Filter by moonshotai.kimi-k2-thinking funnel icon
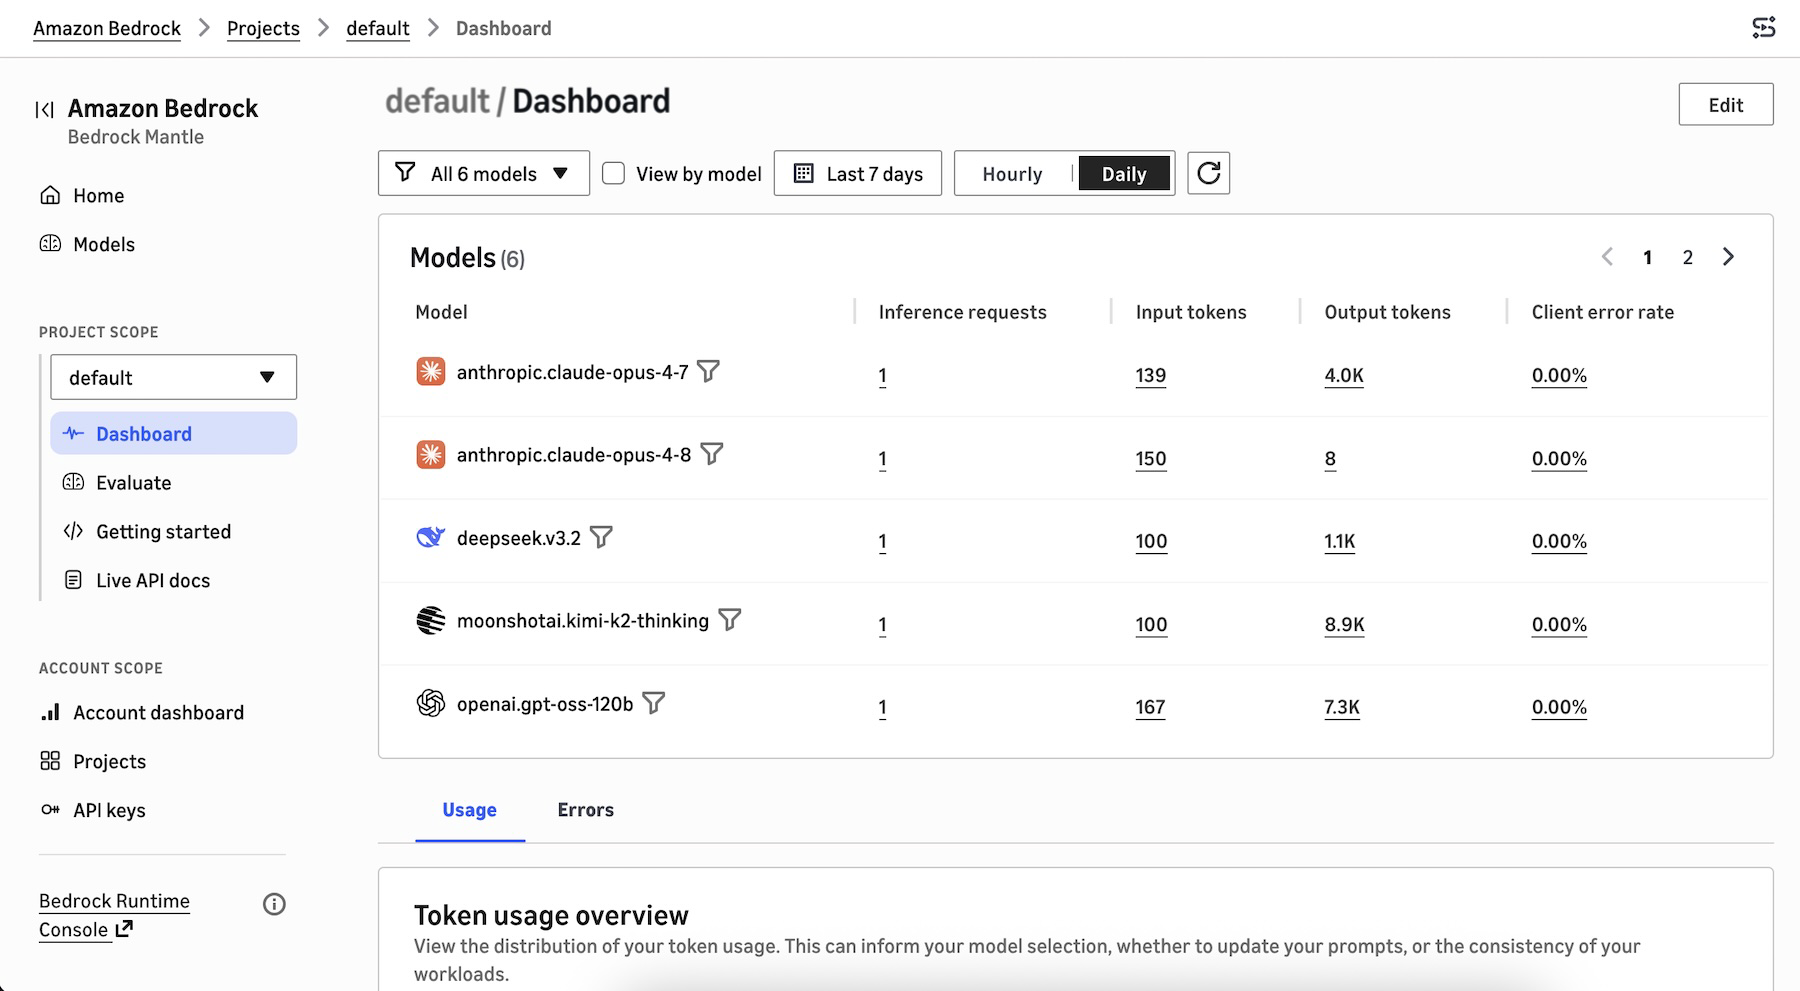 [x=730, y=620]
